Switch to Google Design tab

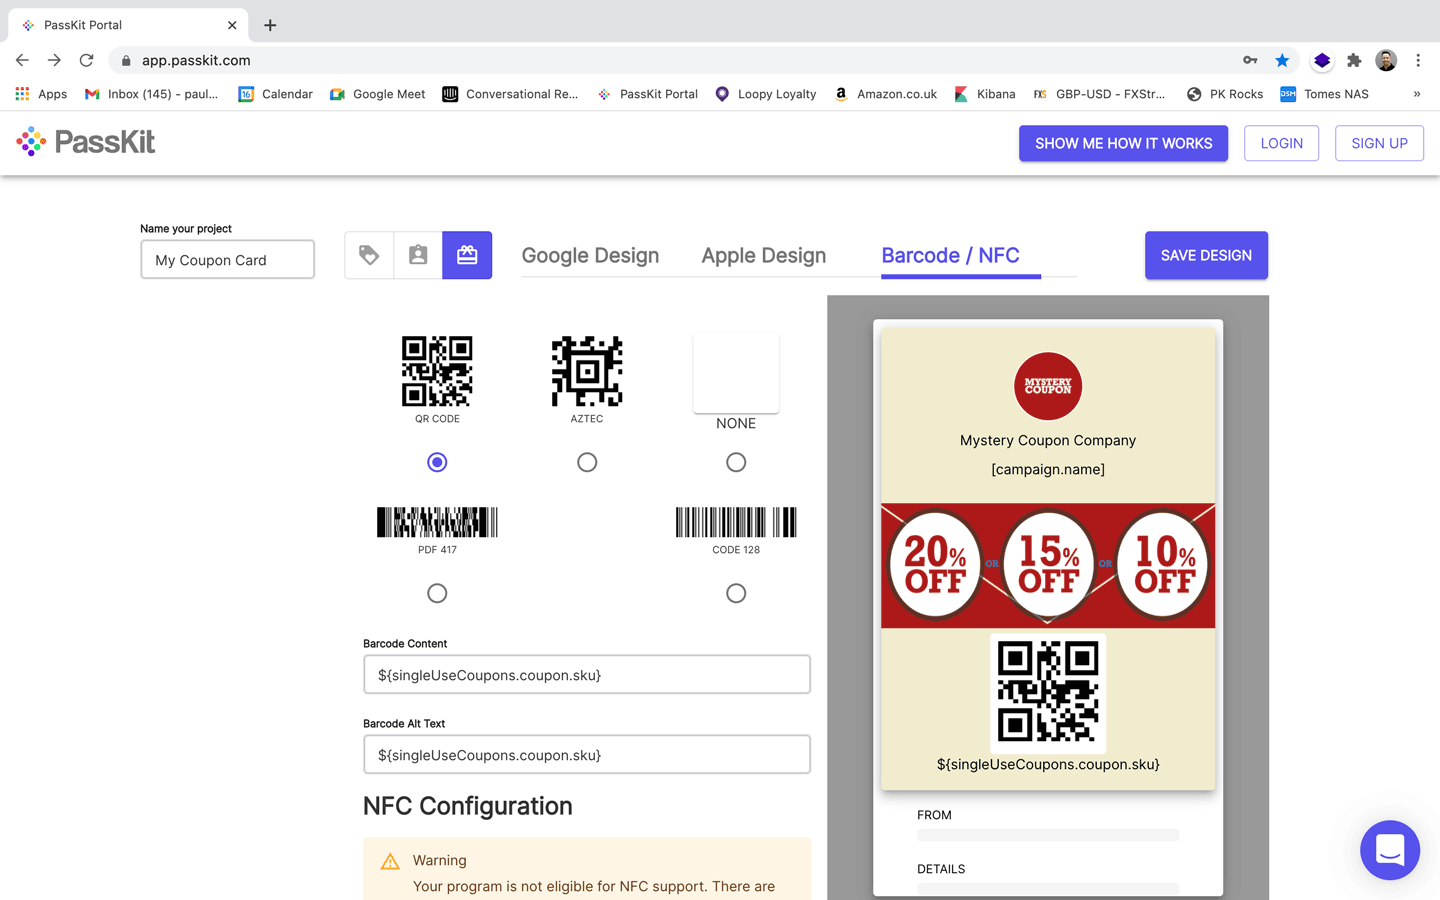tap(590, 255)
